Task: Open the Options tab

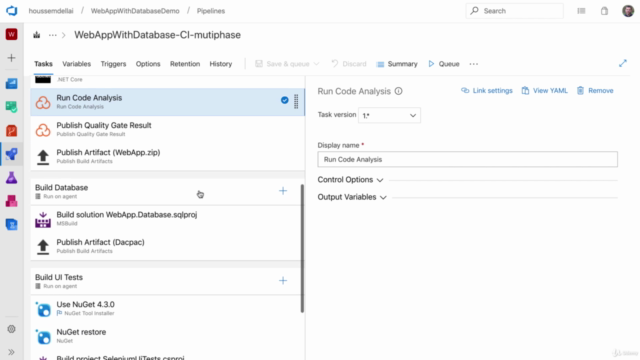Action: point(148,64)
